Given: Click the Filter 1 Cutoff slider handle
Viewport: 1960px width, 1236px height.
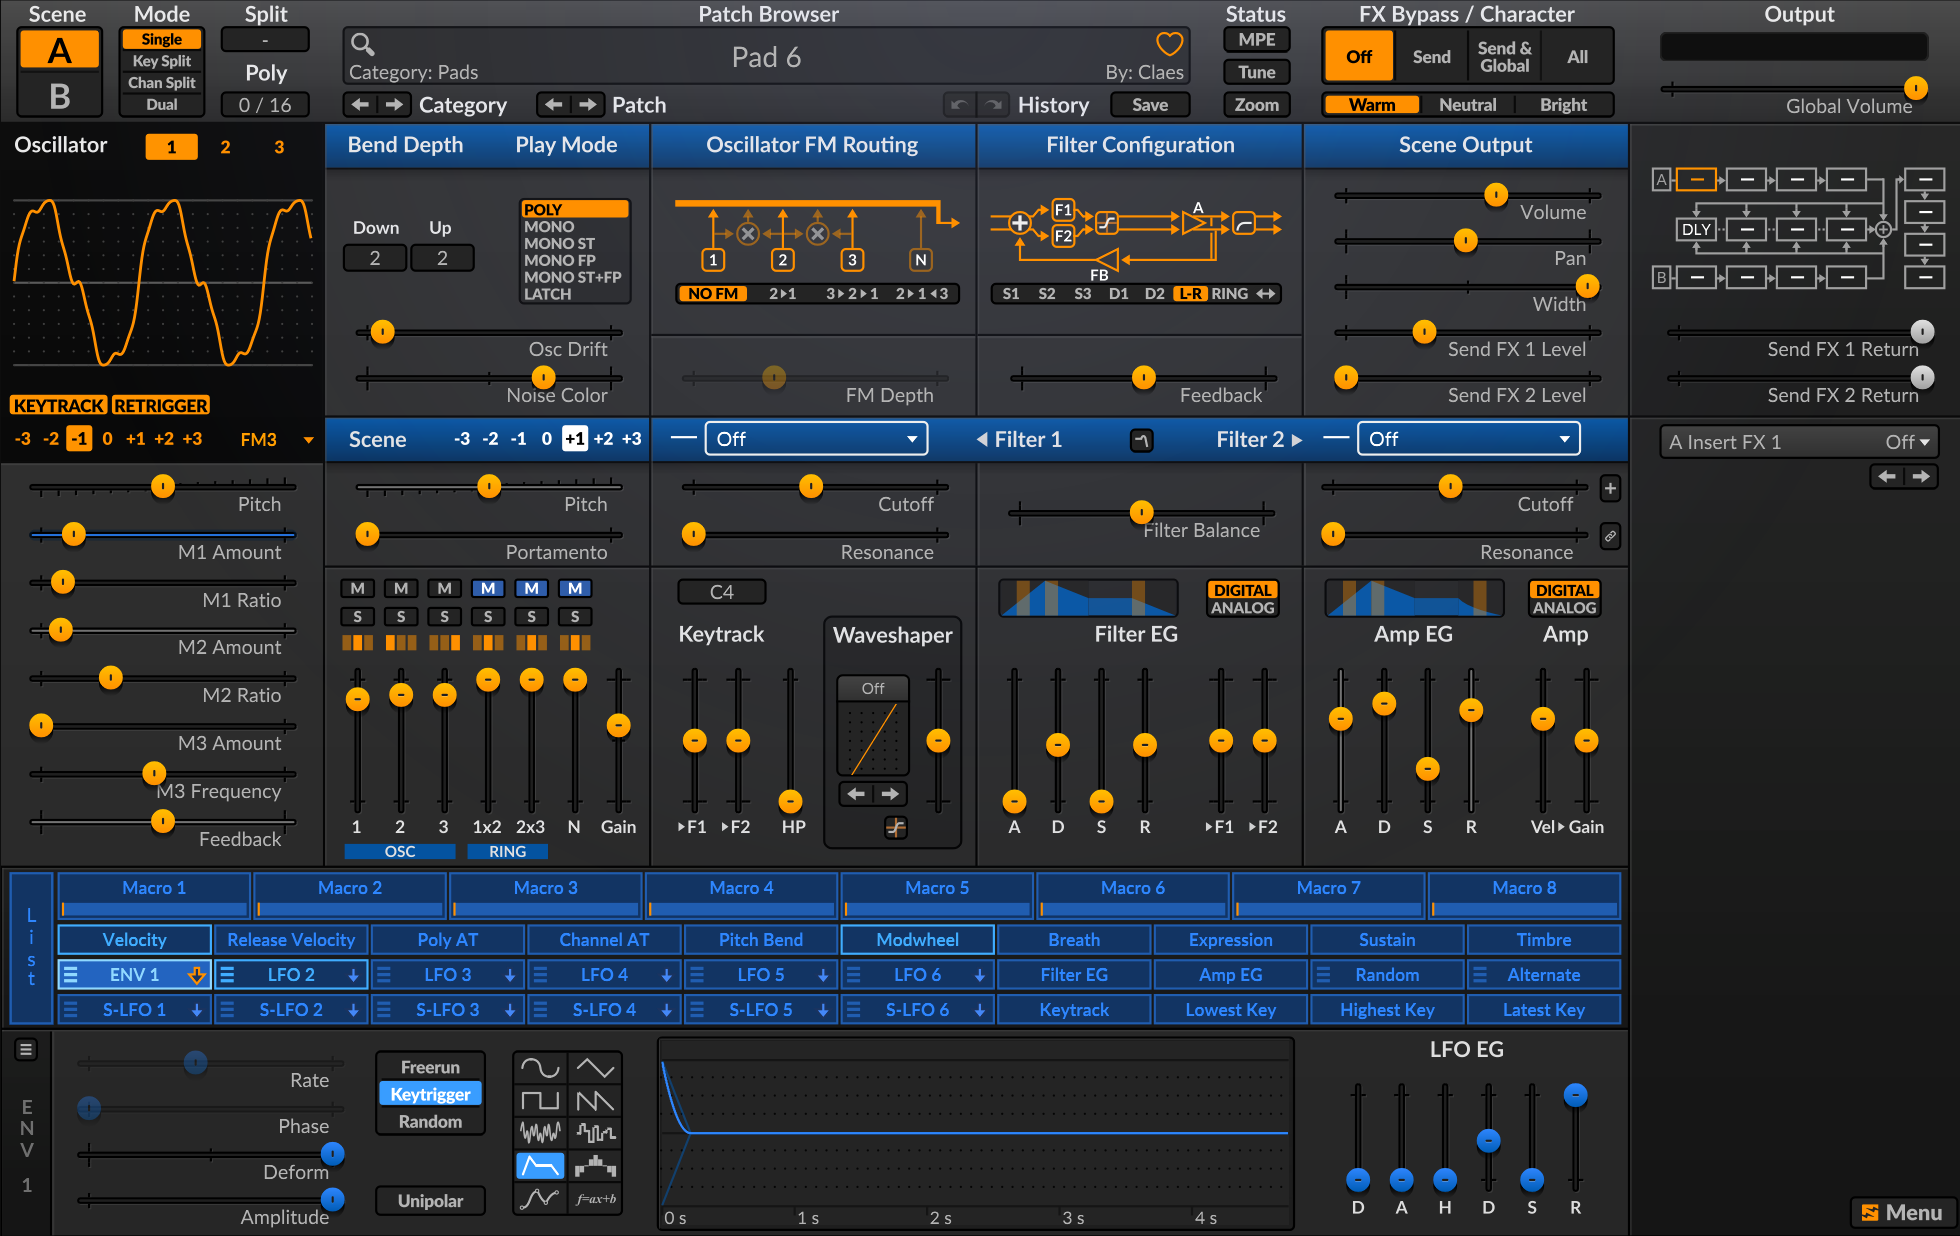Looking at the screenshot, I should (811, 487).
